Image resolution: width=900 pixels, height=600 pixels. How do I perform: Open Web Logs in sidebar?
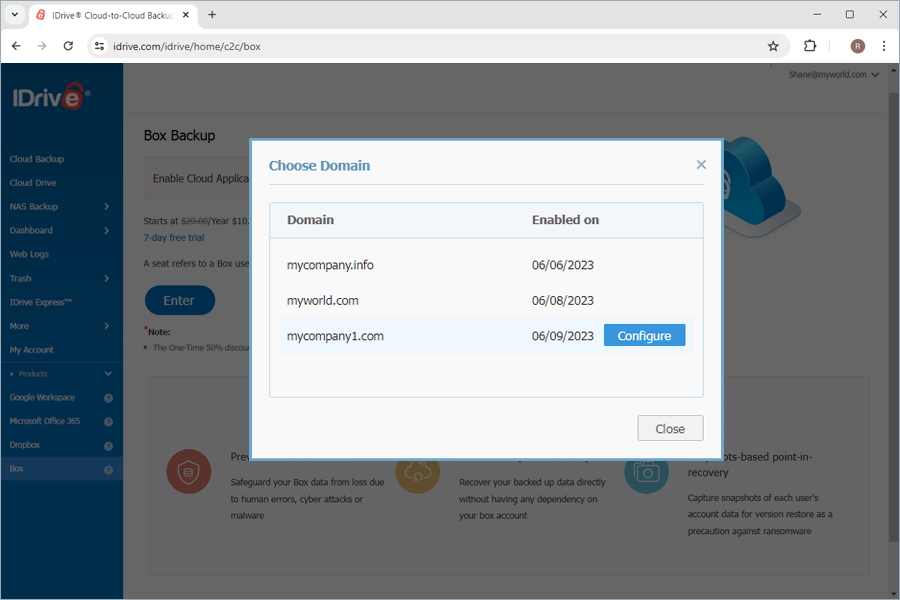29,254
